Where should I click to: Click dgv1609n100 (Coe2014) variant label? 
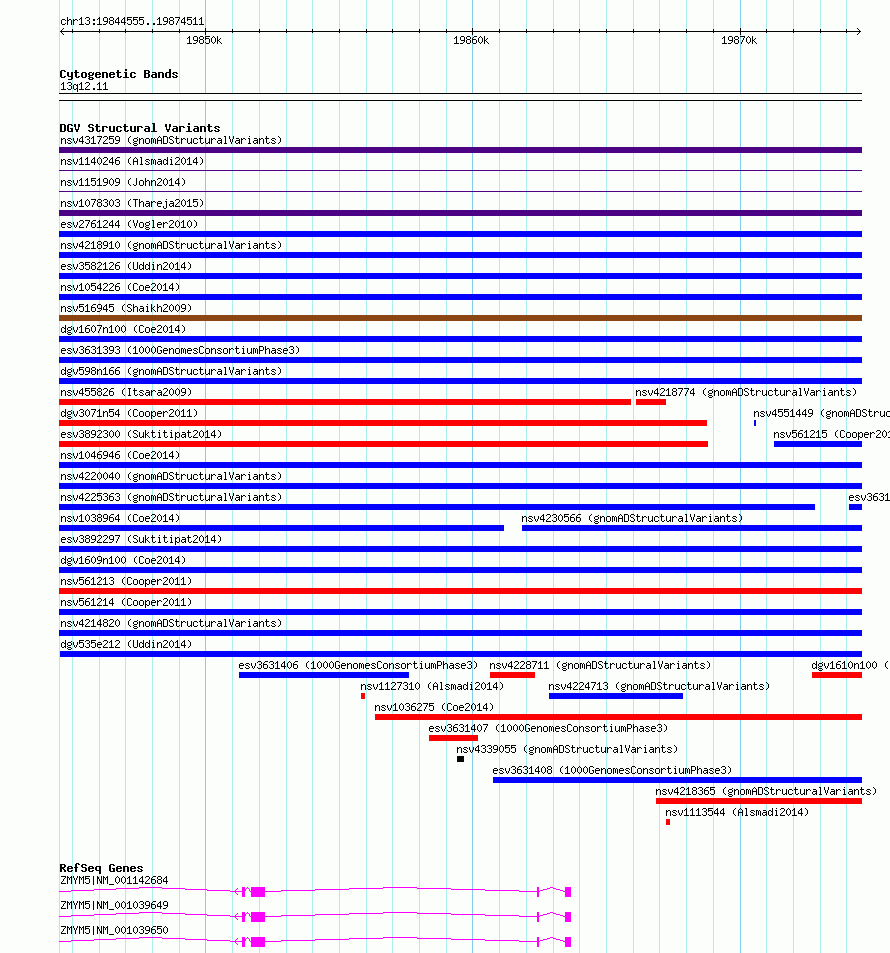tap(123, 560)
